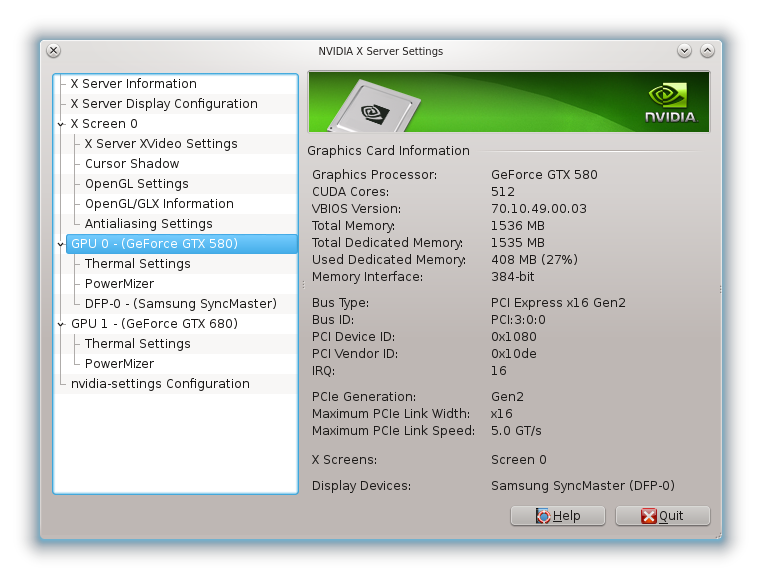Click the PCI Vendor ID value 0x10de
The height and width of the screenshot is (579, 762).
(514, 354)
